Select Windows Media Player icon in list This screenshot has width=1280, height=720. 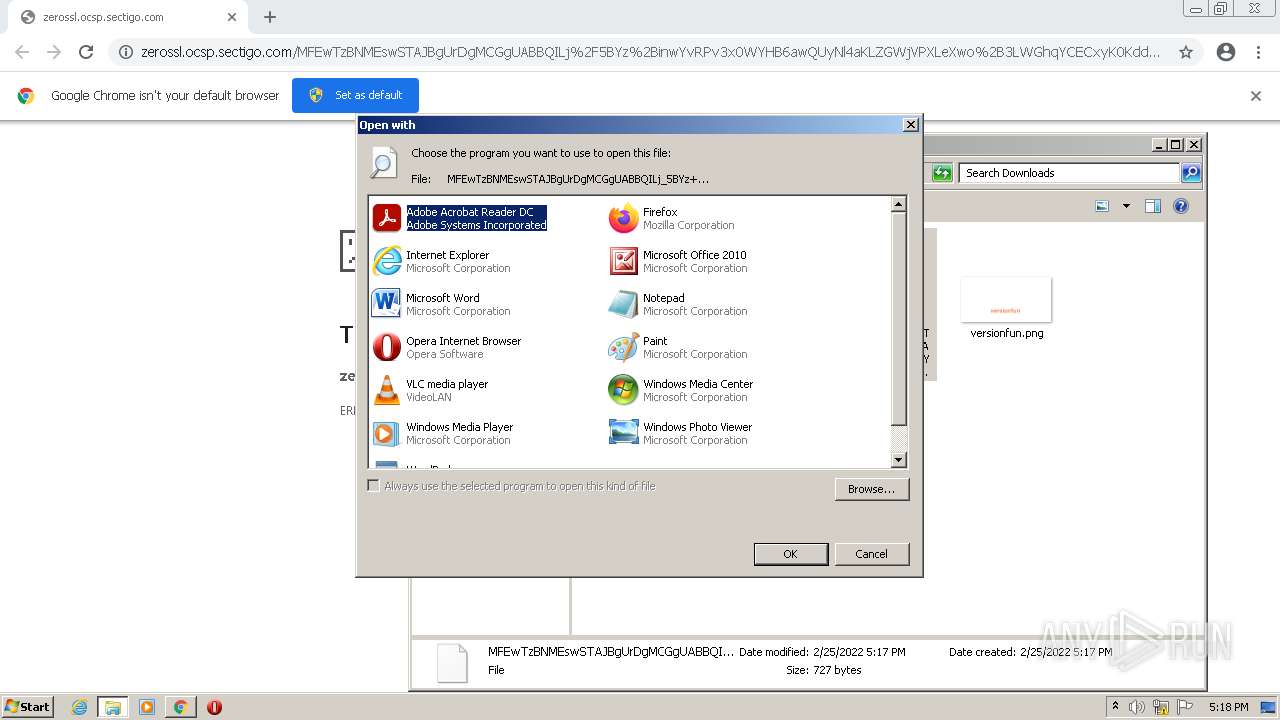click(387, 433)
